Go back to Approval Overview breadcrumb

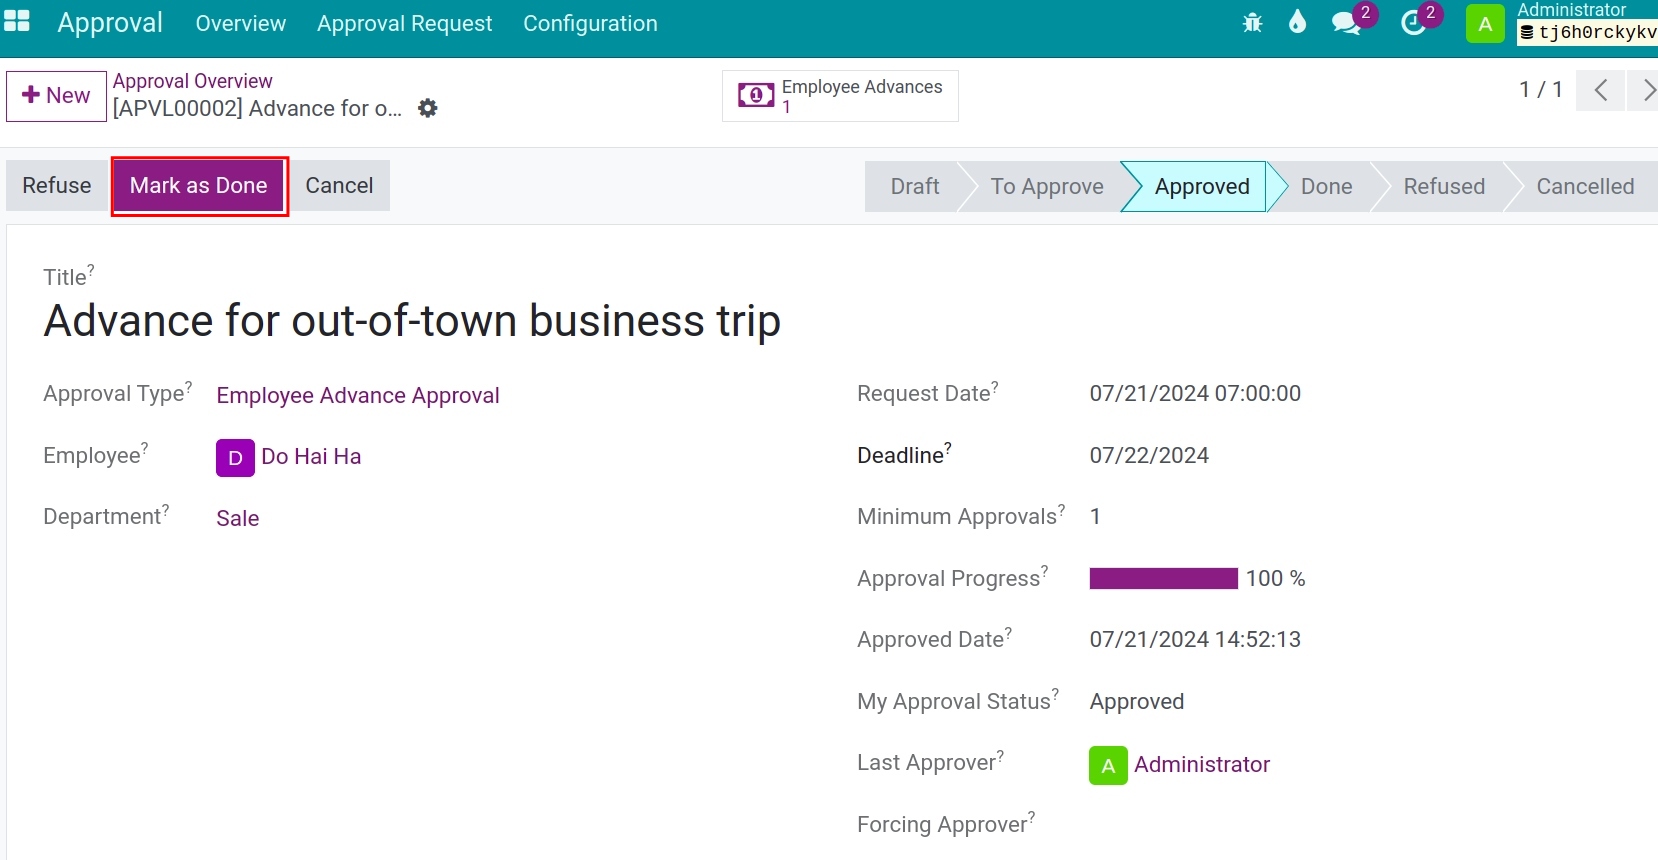(192, 81)
